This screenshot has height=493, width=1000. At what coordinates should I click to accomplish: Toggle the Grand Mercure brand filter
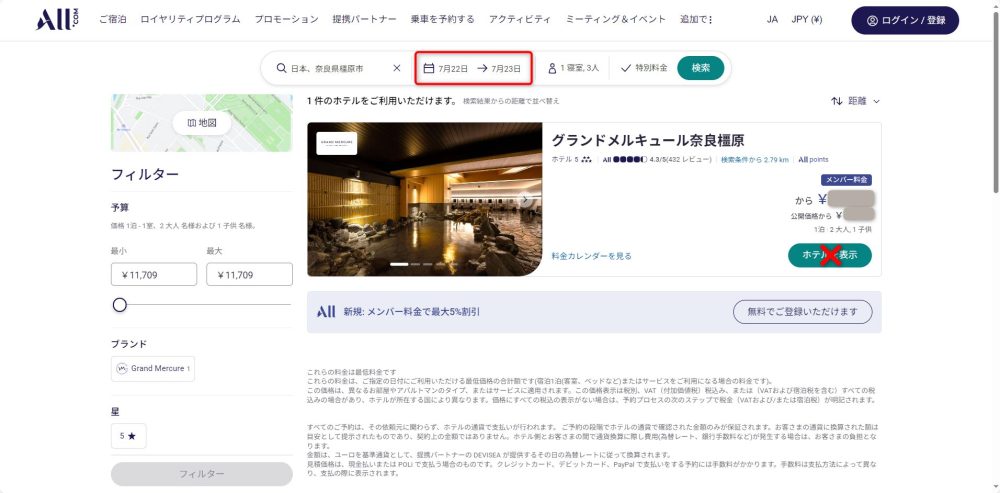tap(152, 369)
